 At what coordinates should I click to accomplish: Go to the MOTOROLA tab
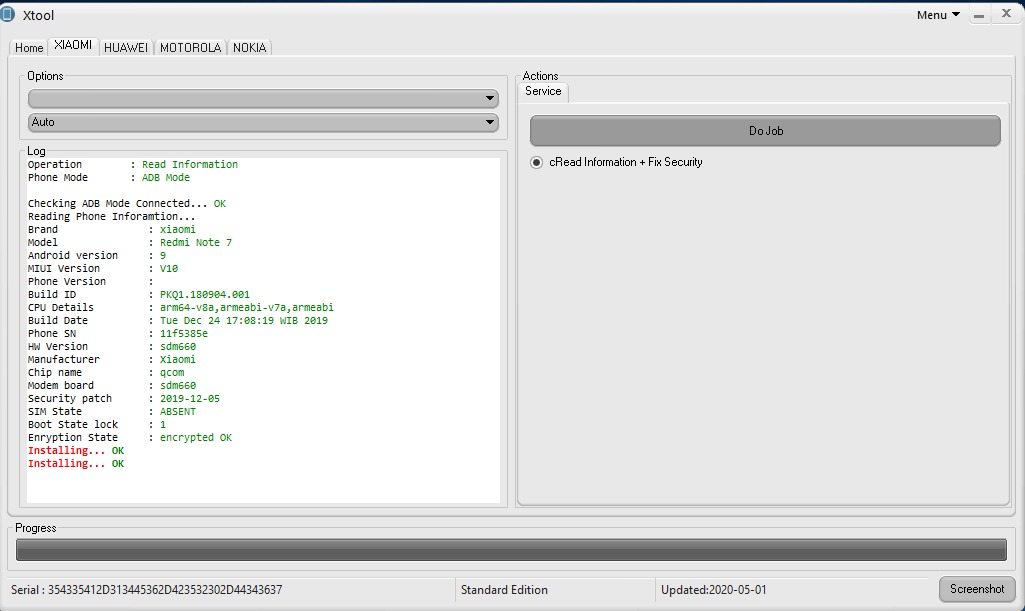pos(190,48)
